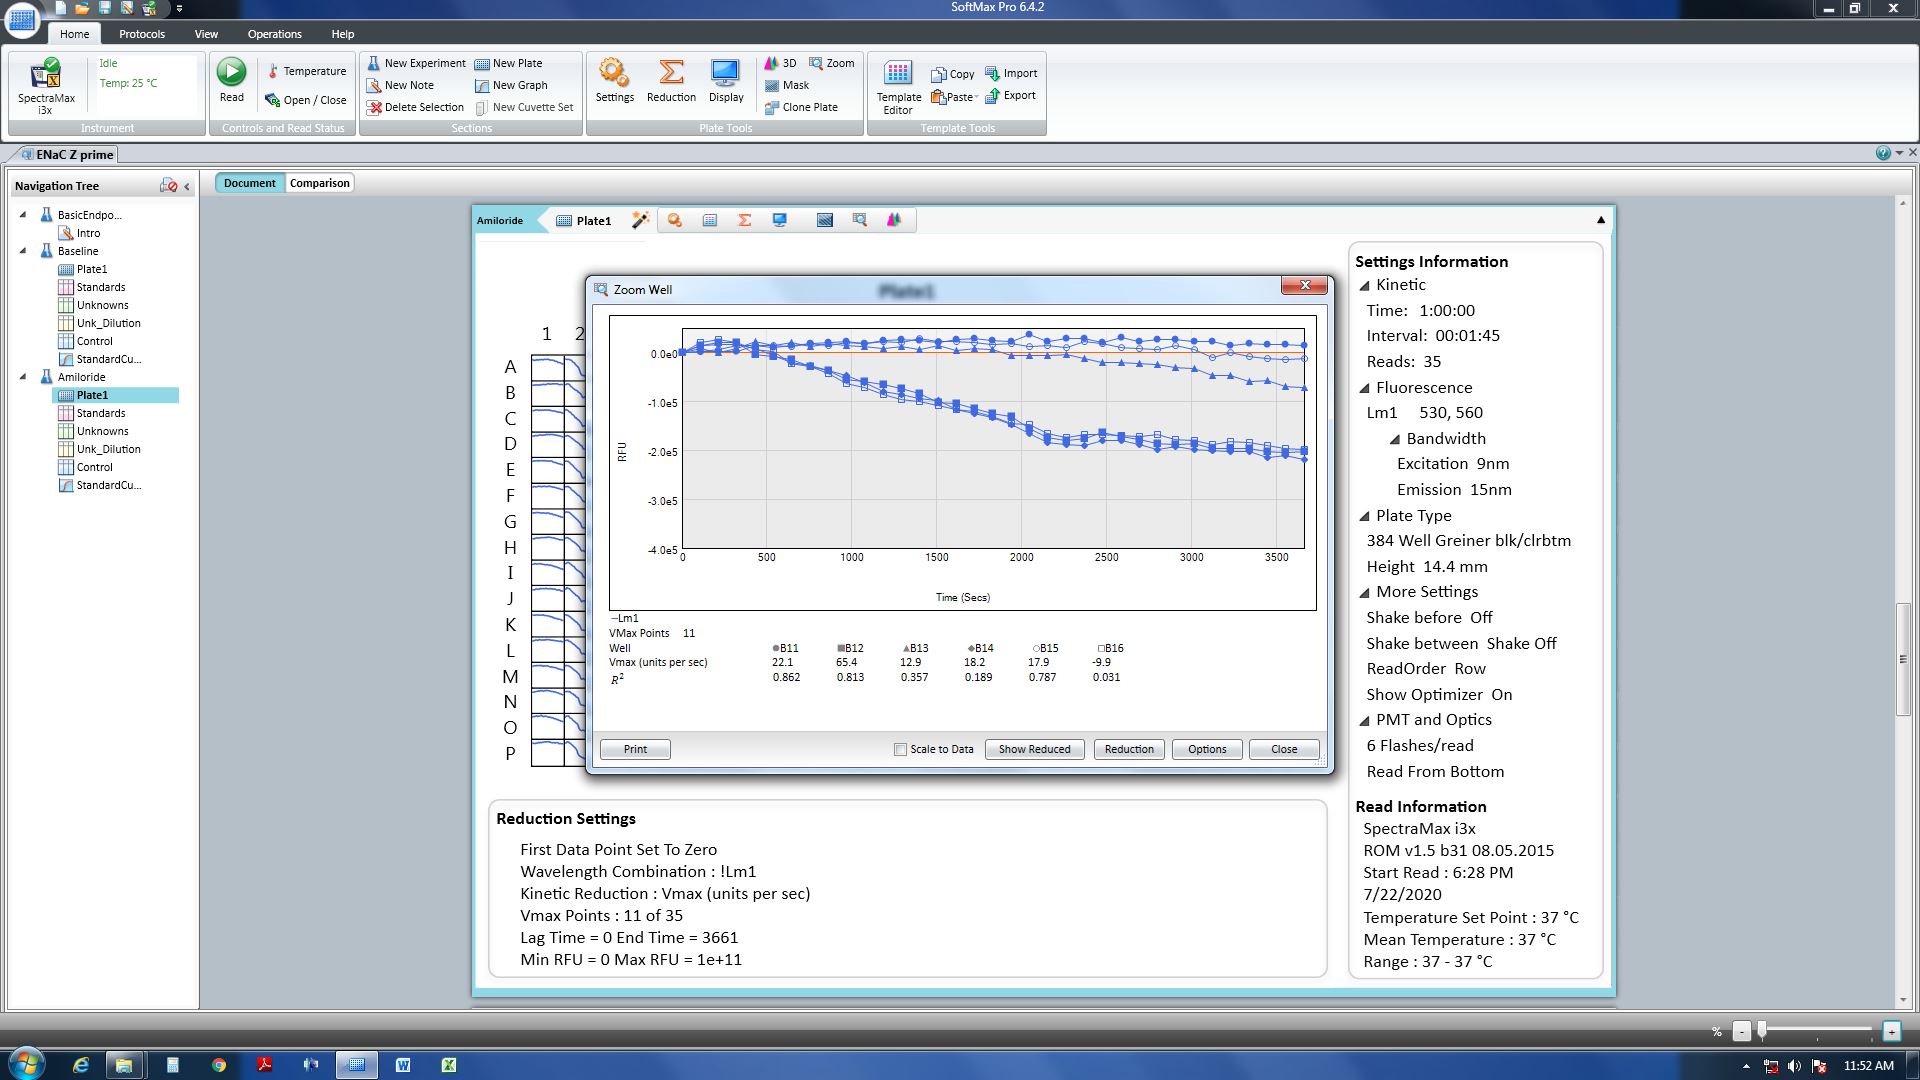Collapse the Baseline tree node
1920x1080 pixels.
pyautogui.click(x=23, y=251)
